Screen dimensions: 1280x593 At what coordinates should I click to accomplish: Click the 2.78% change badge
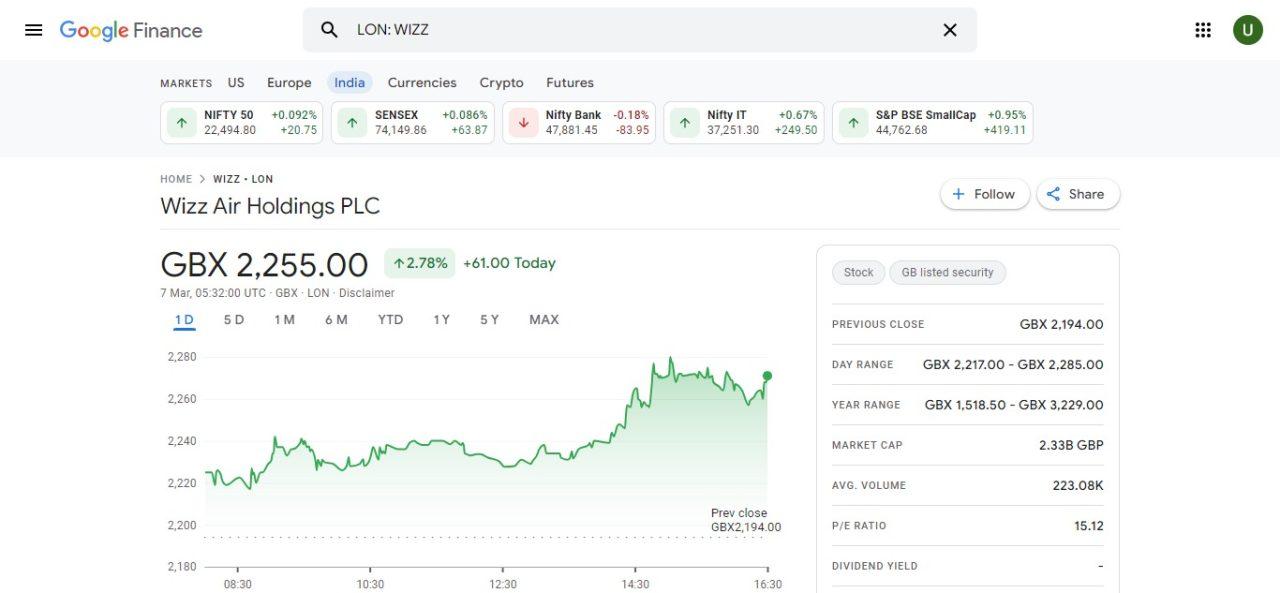point(419,263)
